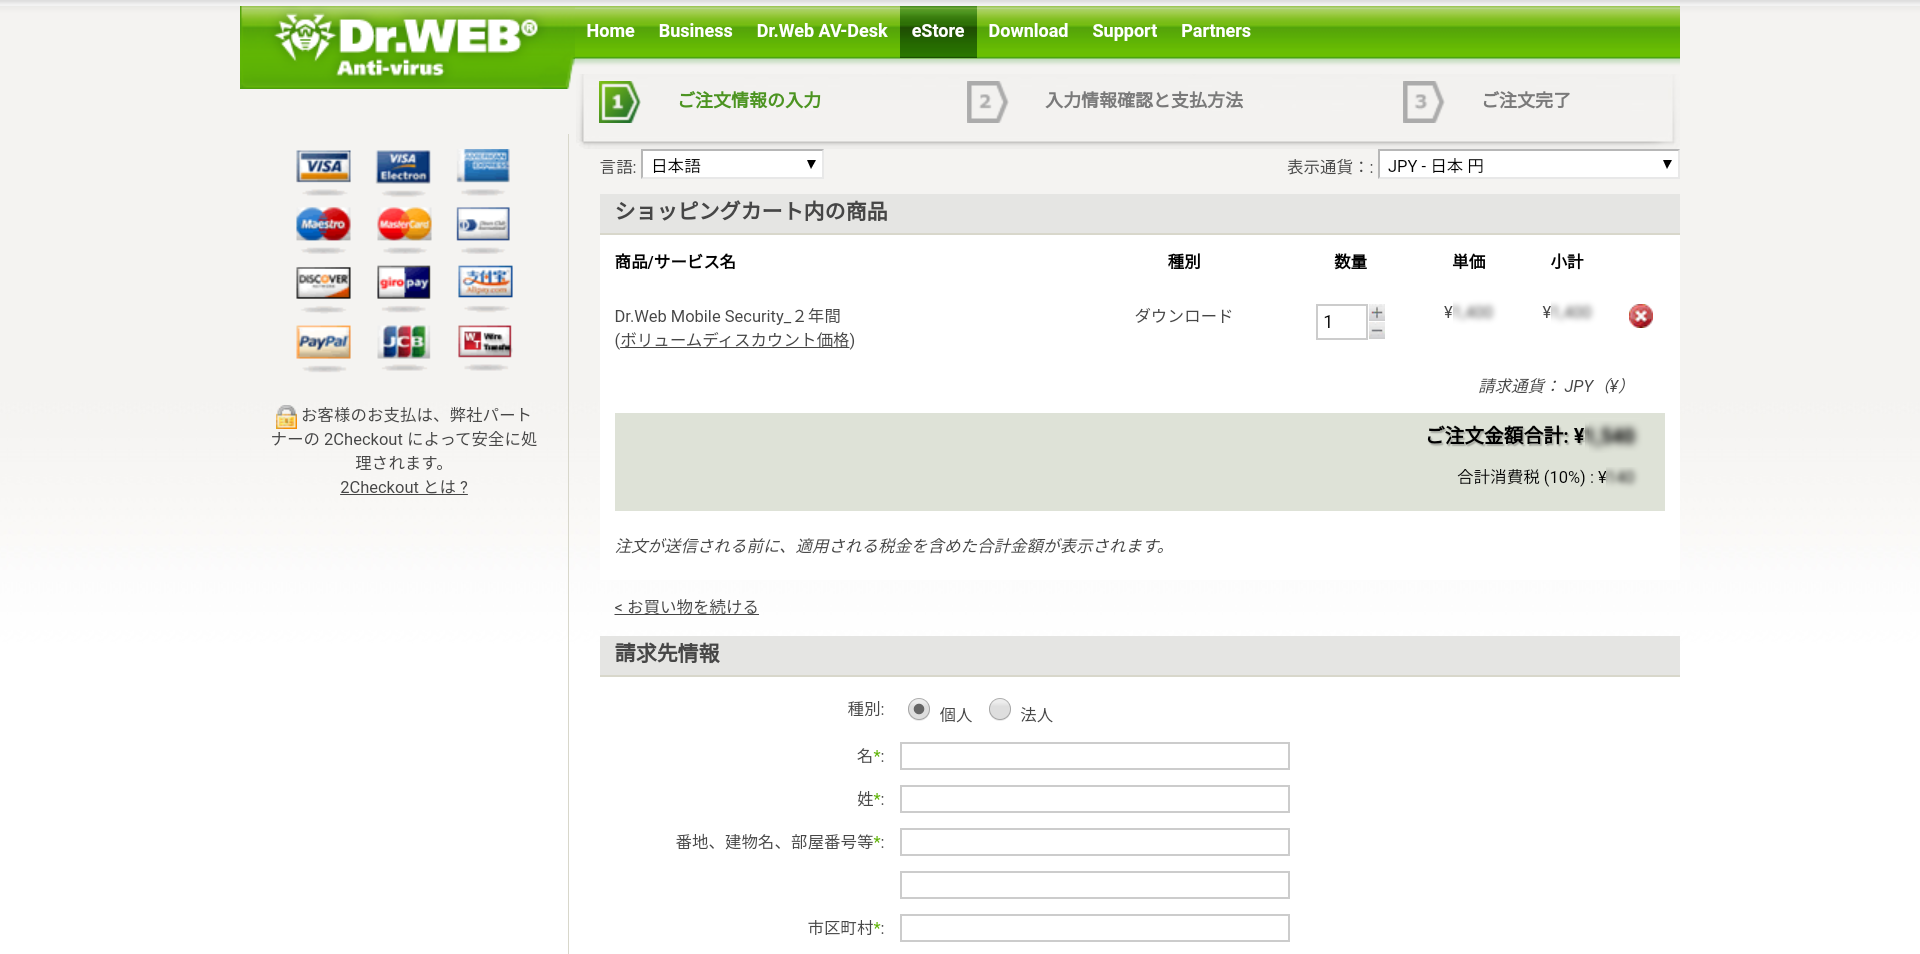Click the Visa card icon
This screenshot has width=1920, height=954.
(x=323, y=166)
